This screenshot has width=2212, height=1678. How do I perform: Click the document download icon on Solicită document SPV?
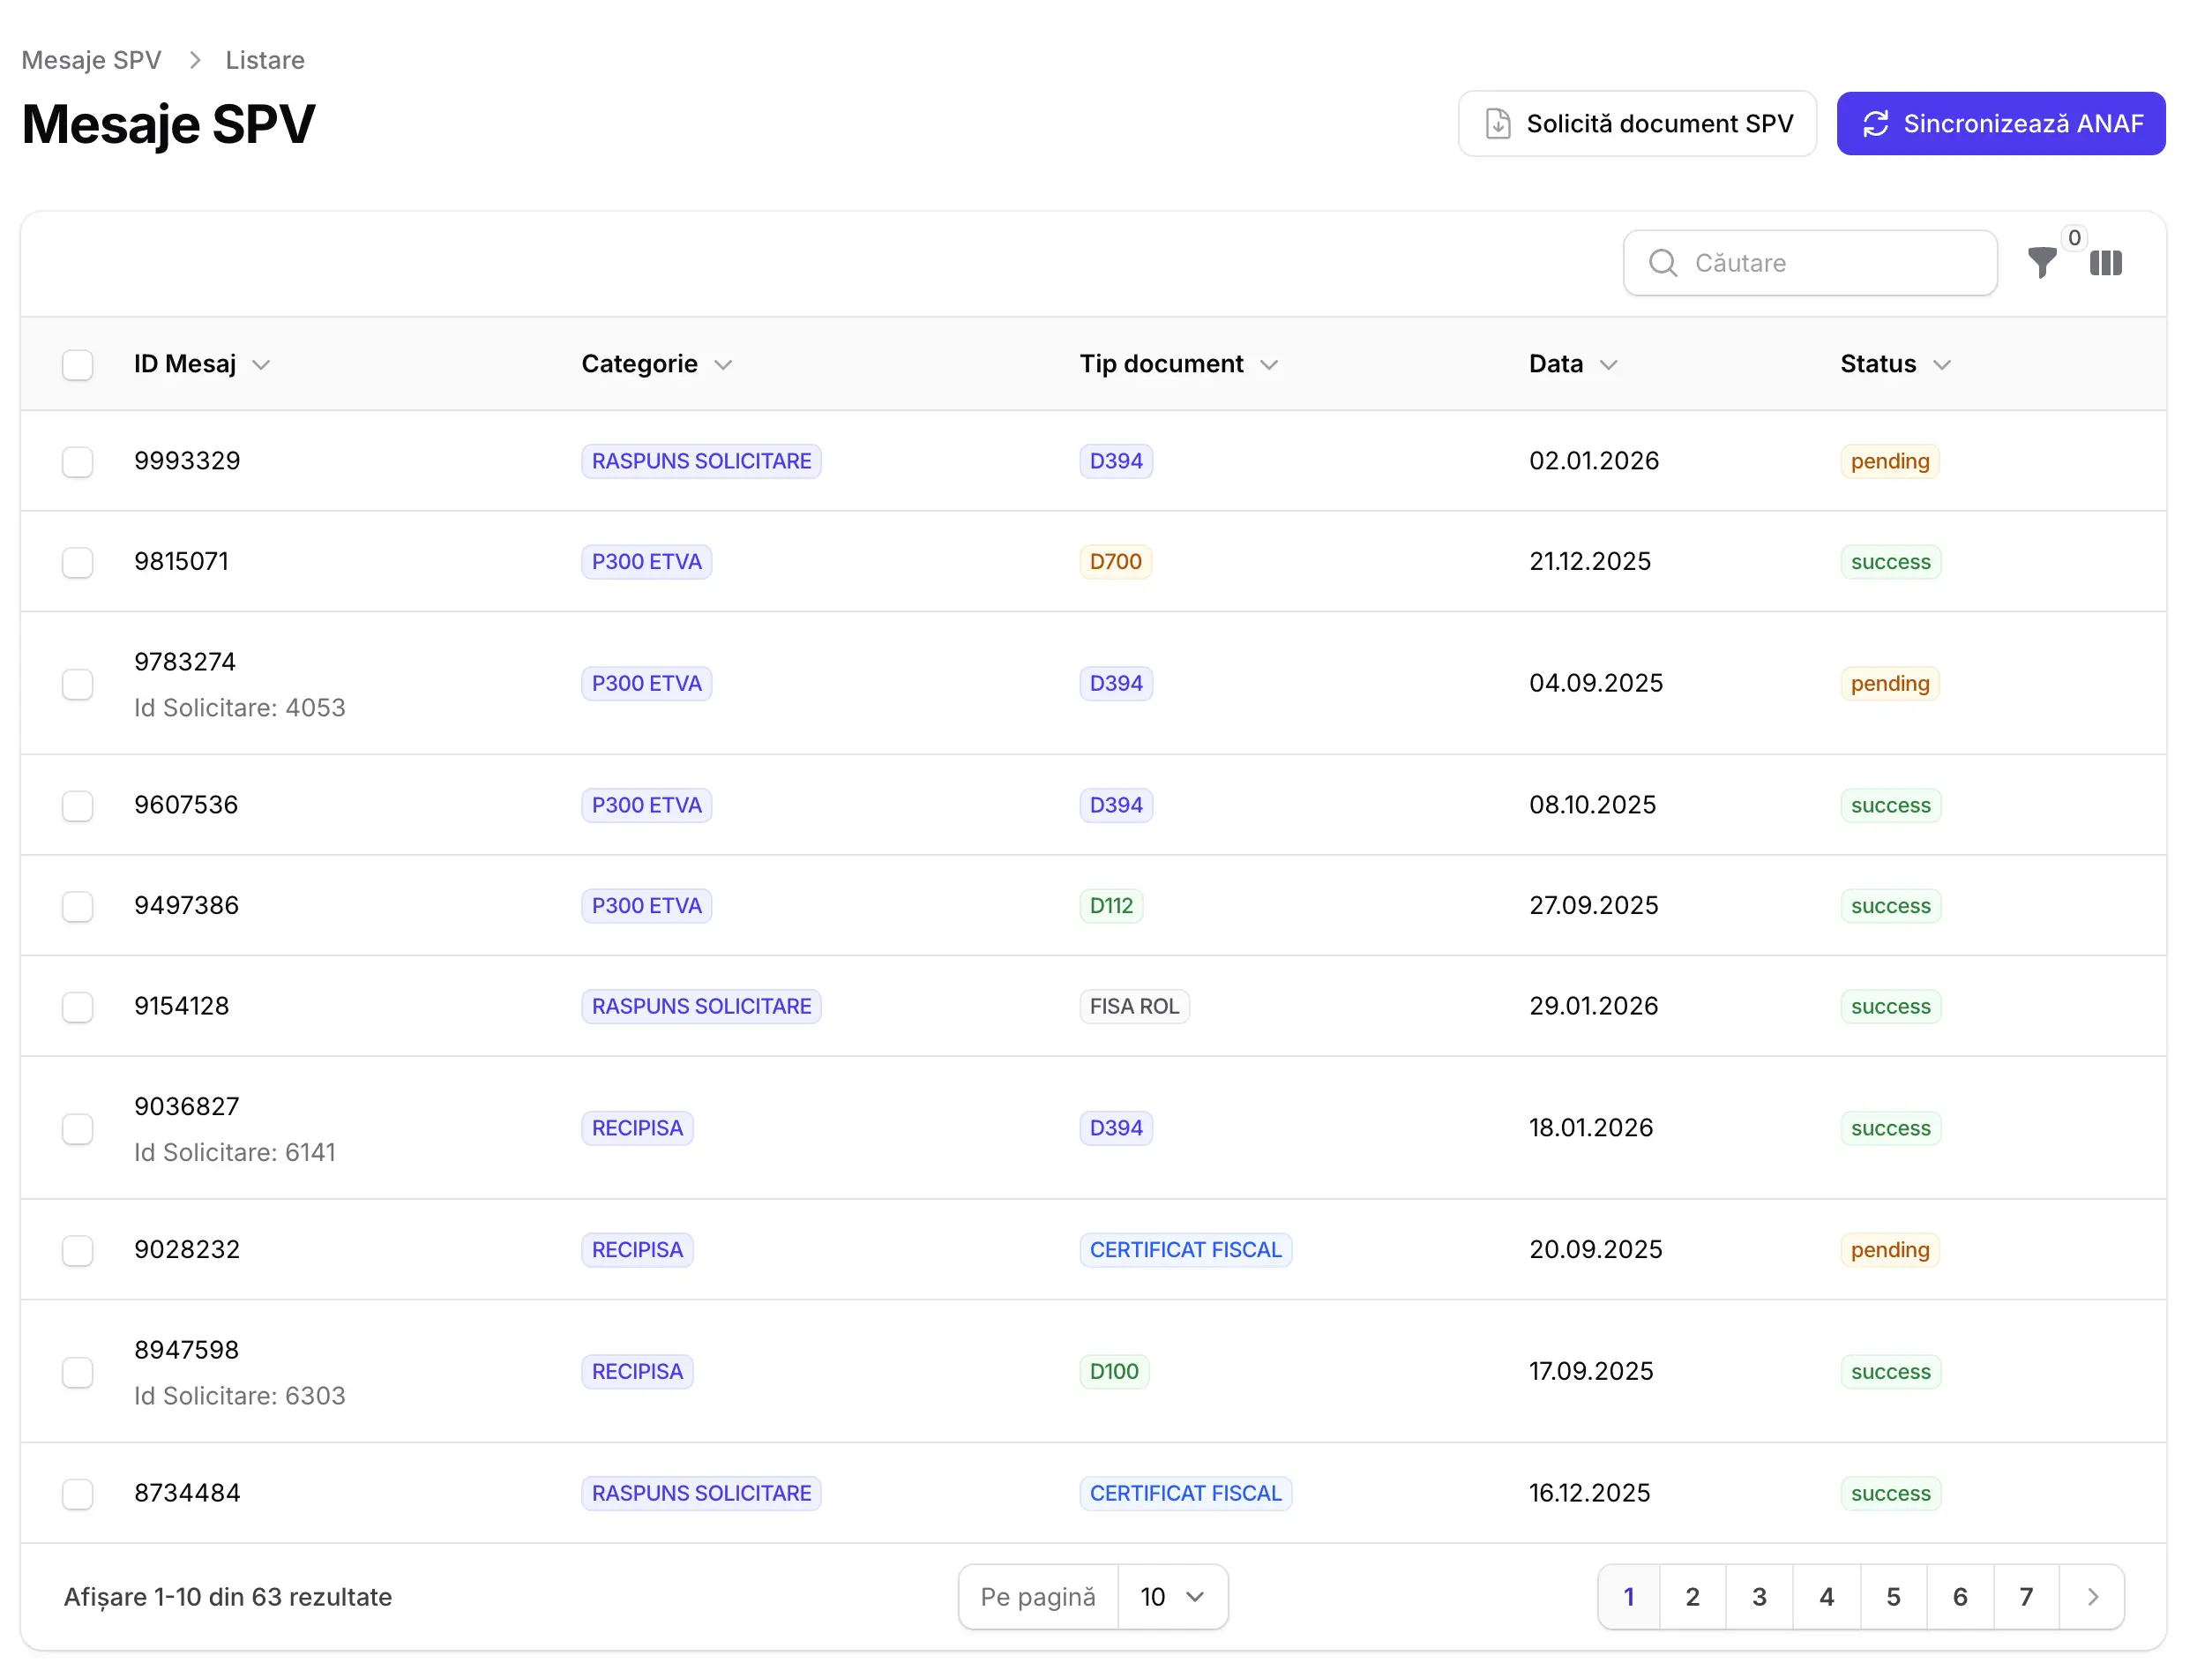coord(1497,124)
